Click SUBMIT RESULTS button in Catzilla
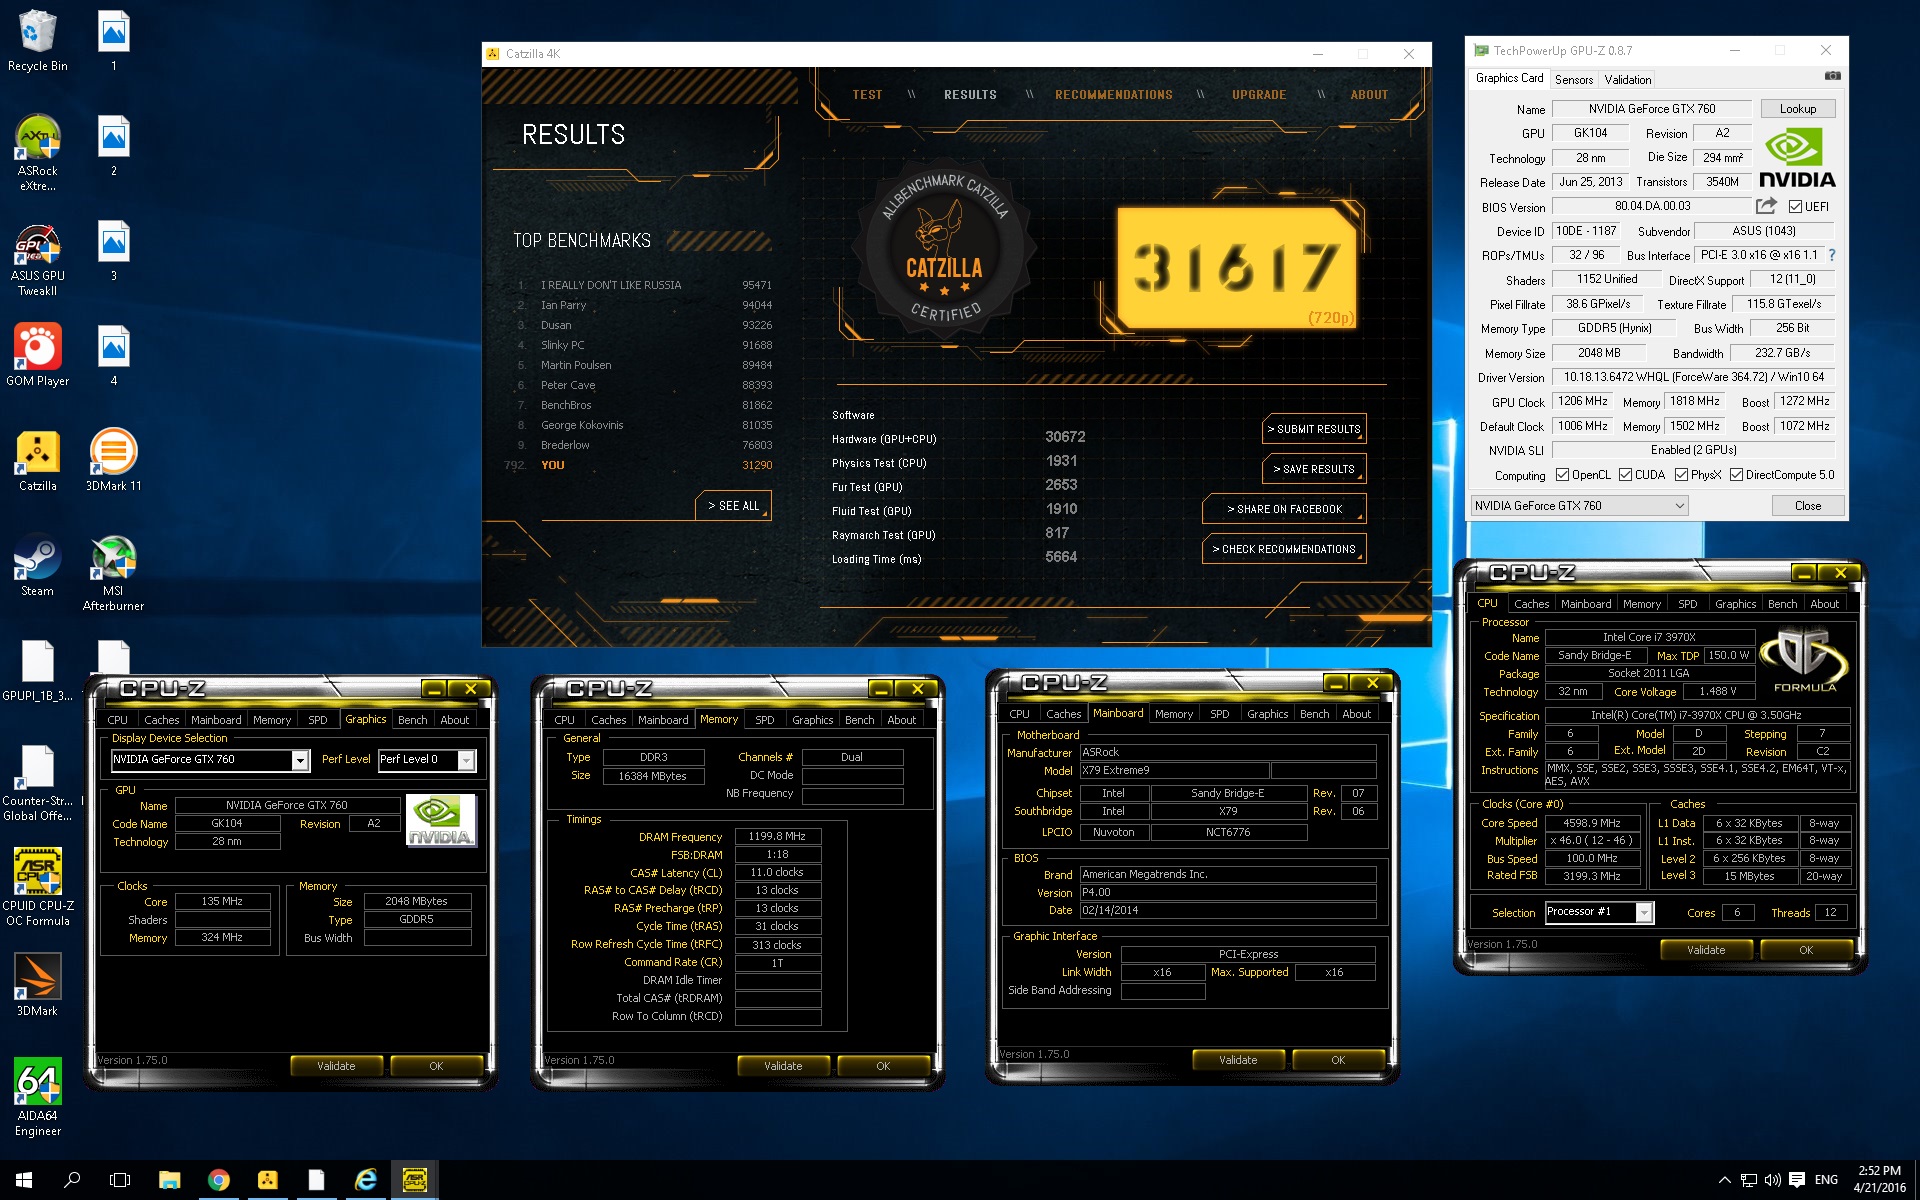The height and width of the screenshot is (1200, 1920). (x=1313, y=429)
